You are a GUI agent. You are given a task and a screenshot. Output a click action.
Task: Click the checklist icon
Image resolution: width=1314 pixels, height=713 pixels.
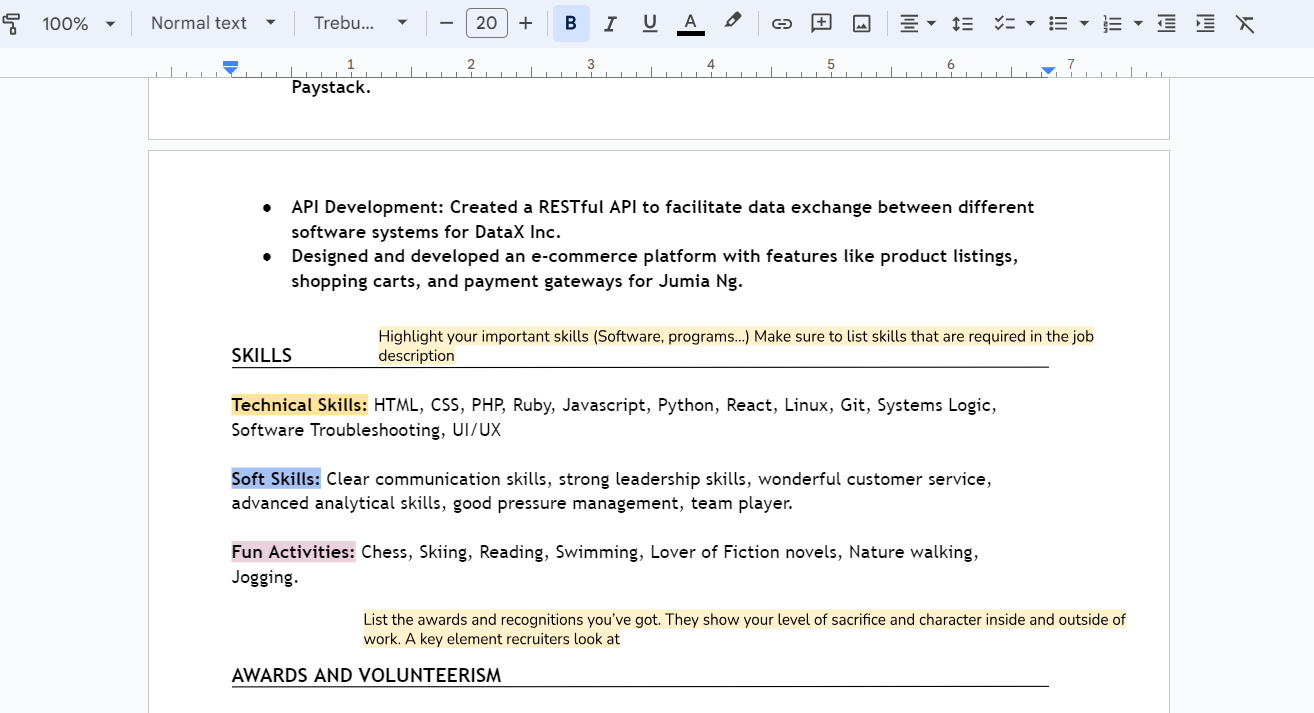[x=1004, y=23]
